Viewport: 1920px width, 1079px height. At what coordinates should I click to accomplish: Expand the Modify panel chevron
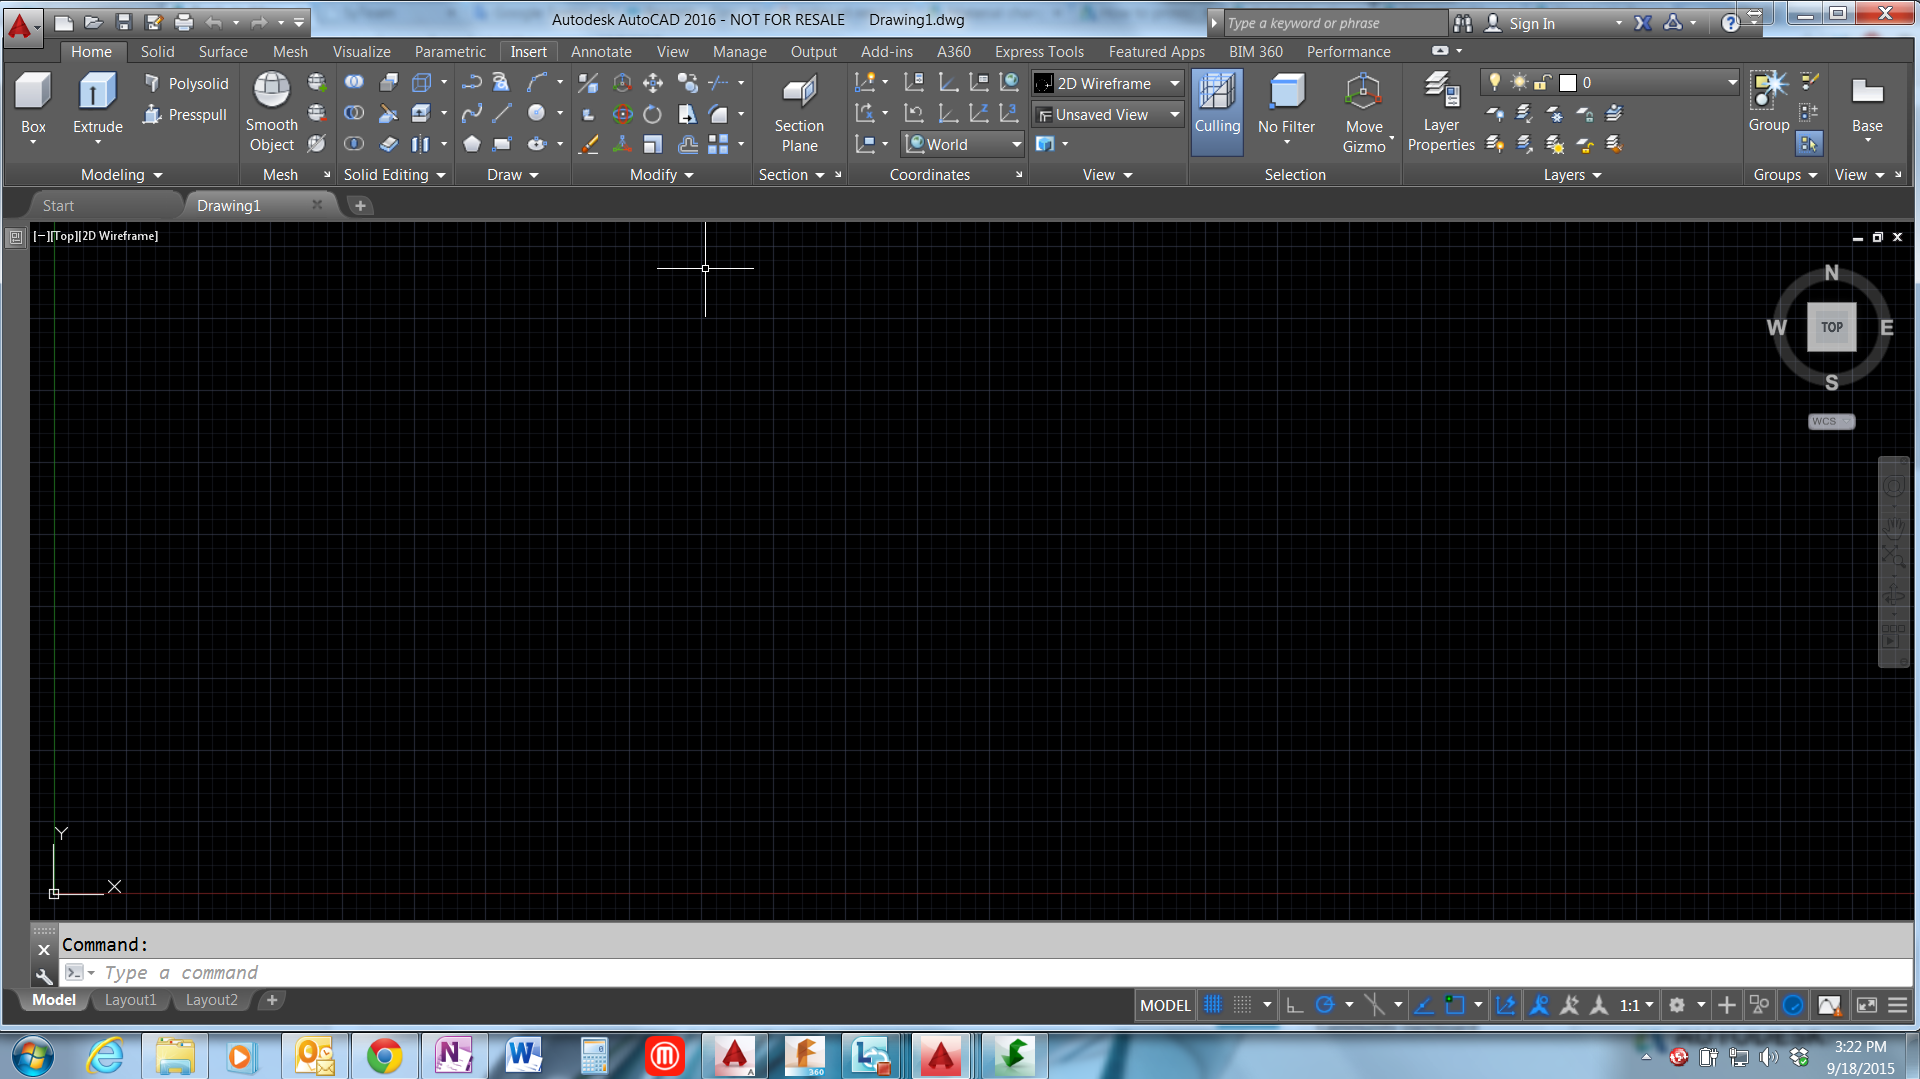point(688,175)
